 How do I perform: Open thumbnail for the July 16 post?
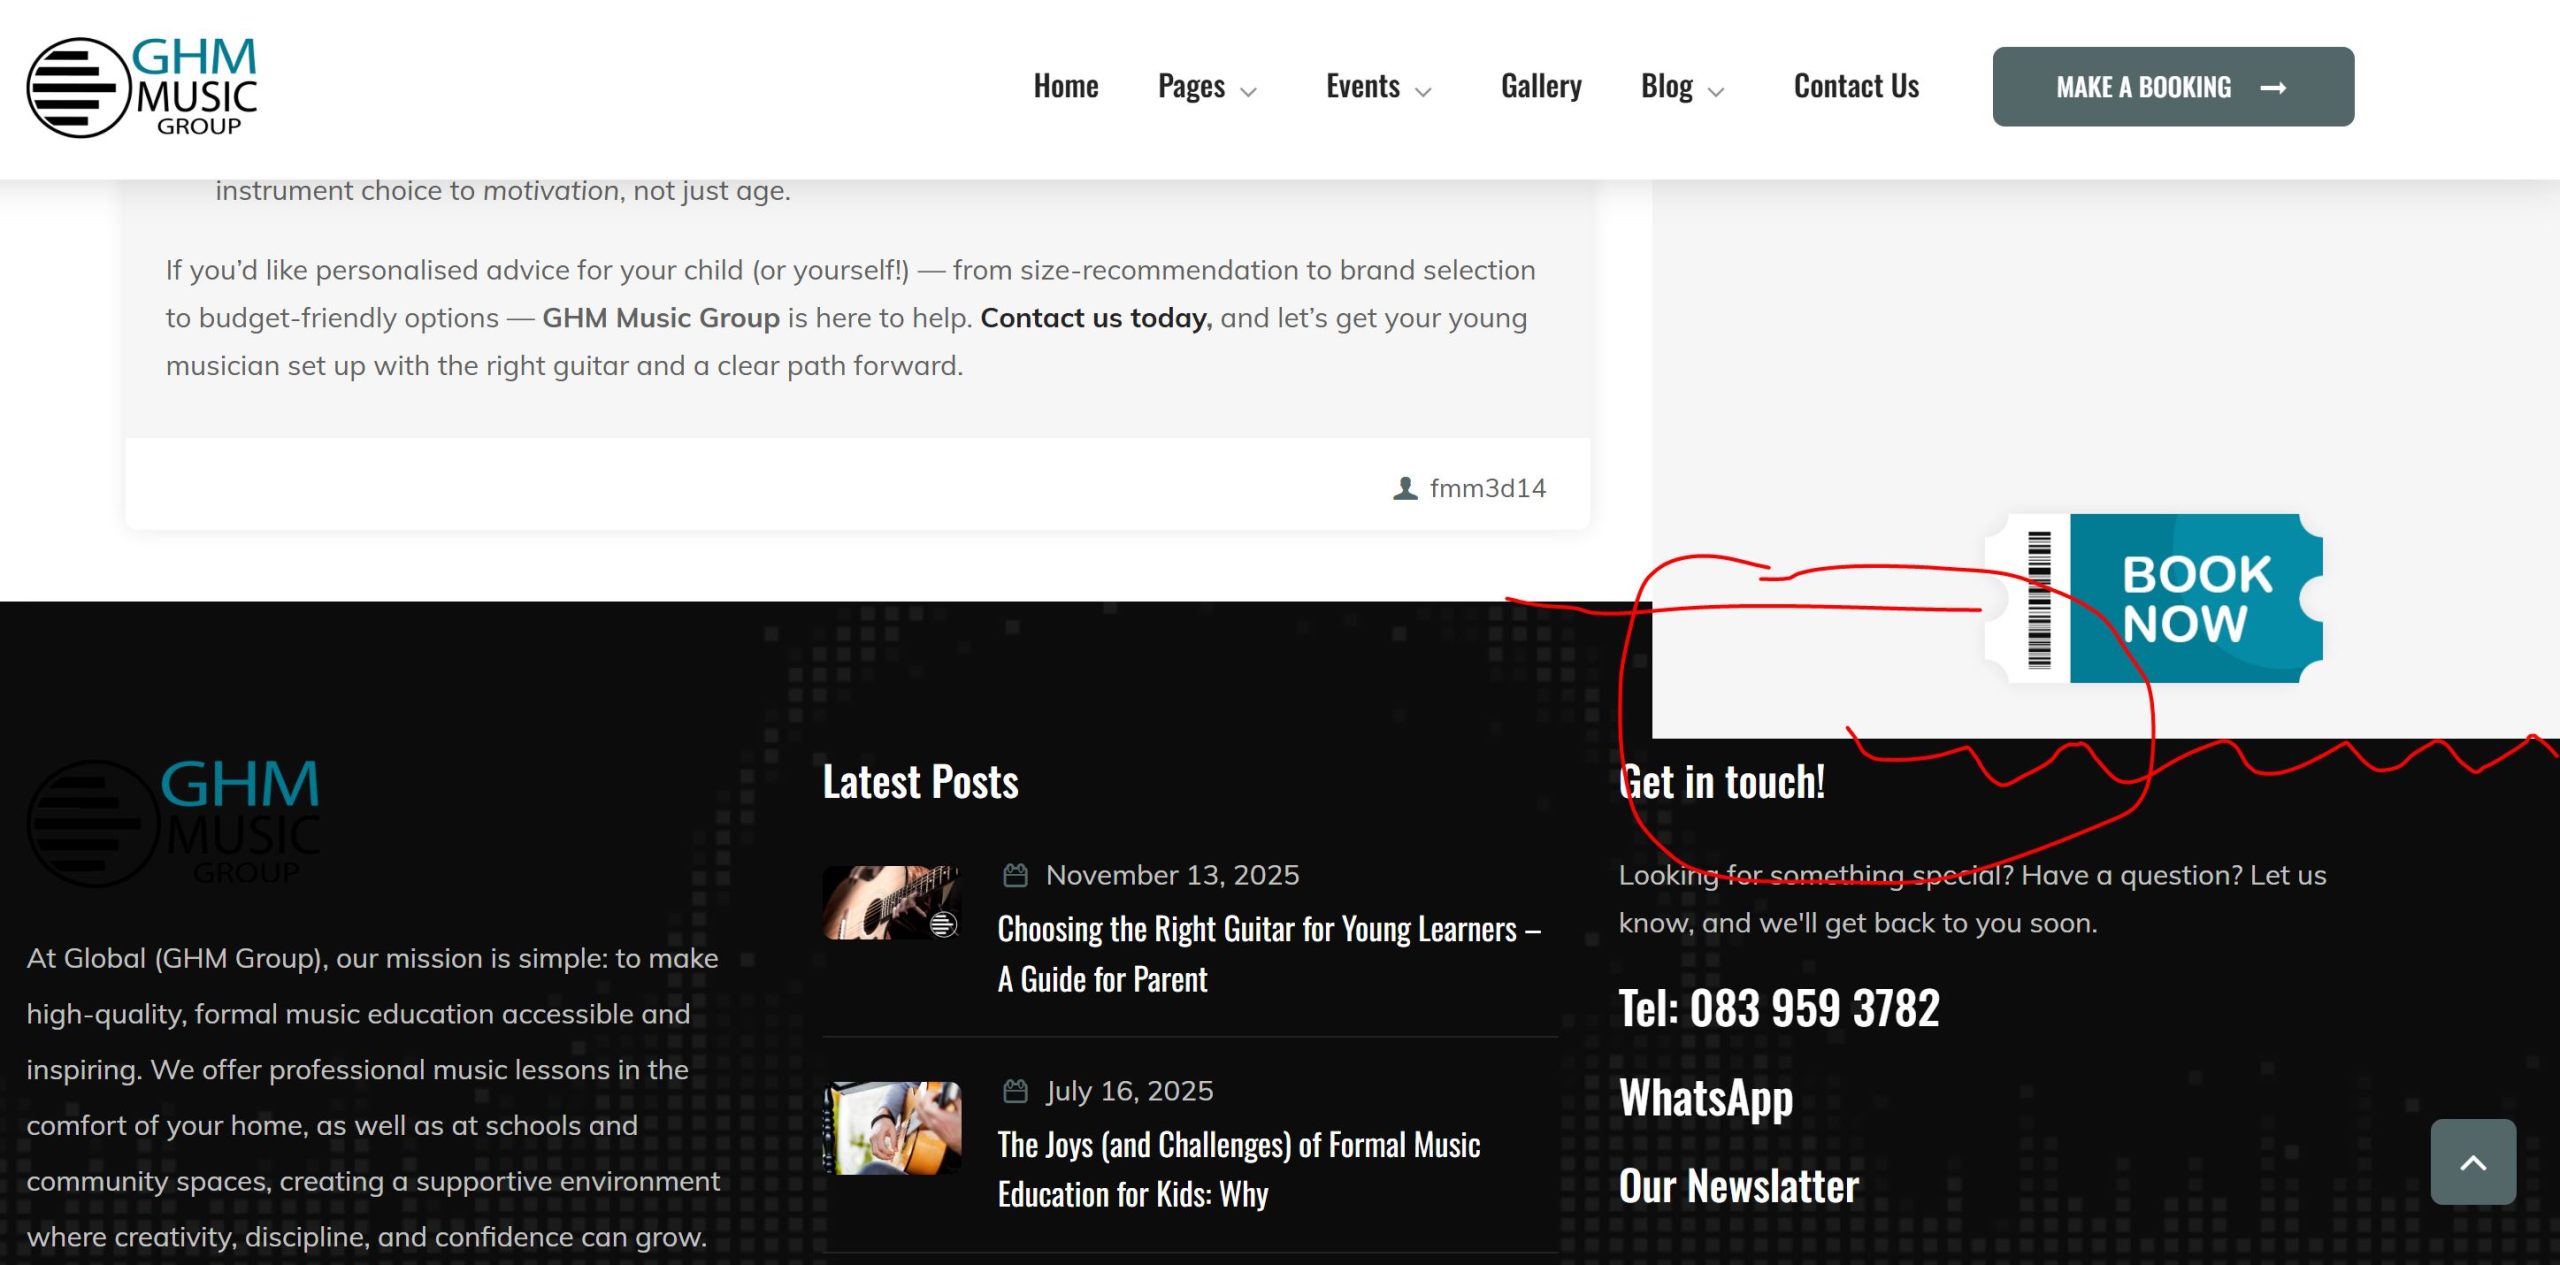(x=891, y=1127)
